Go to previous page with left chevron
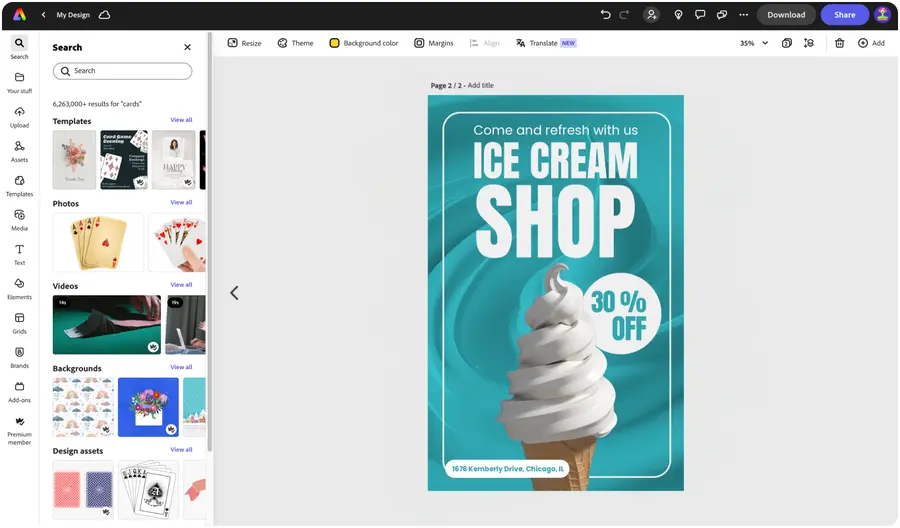 click(234, 293)
